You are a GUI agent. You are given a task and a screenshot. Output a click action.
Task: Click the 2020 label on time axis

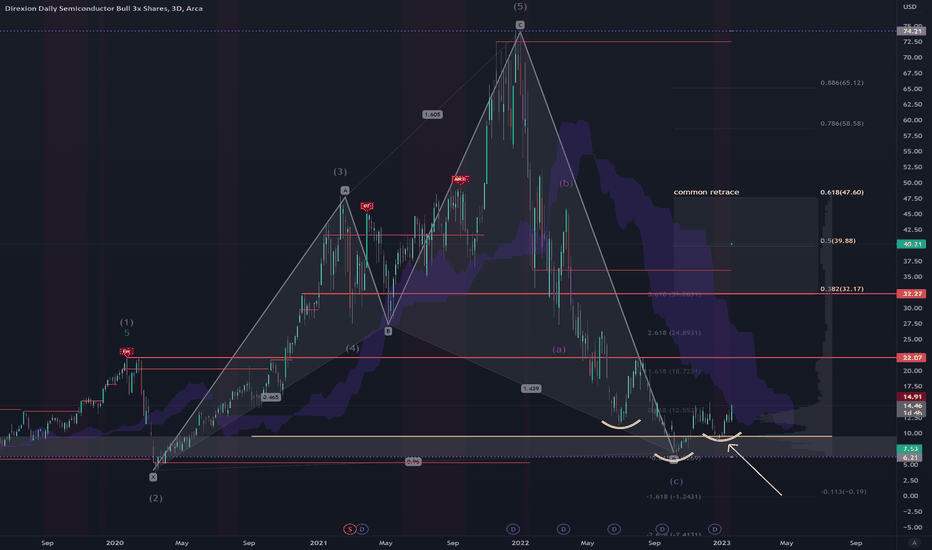(114, 543)
